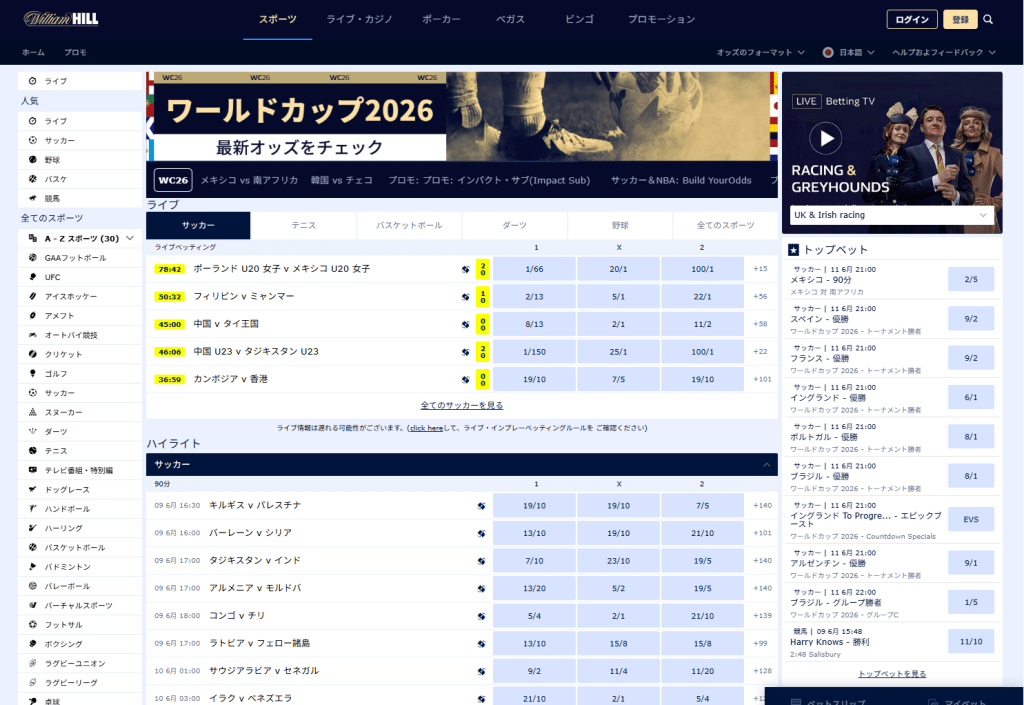Image resolution: width=1024 pixels, height=705 pixels.
Task: Click the TV icon beside テレビ番組・特別編
Action: pos(33,470)
